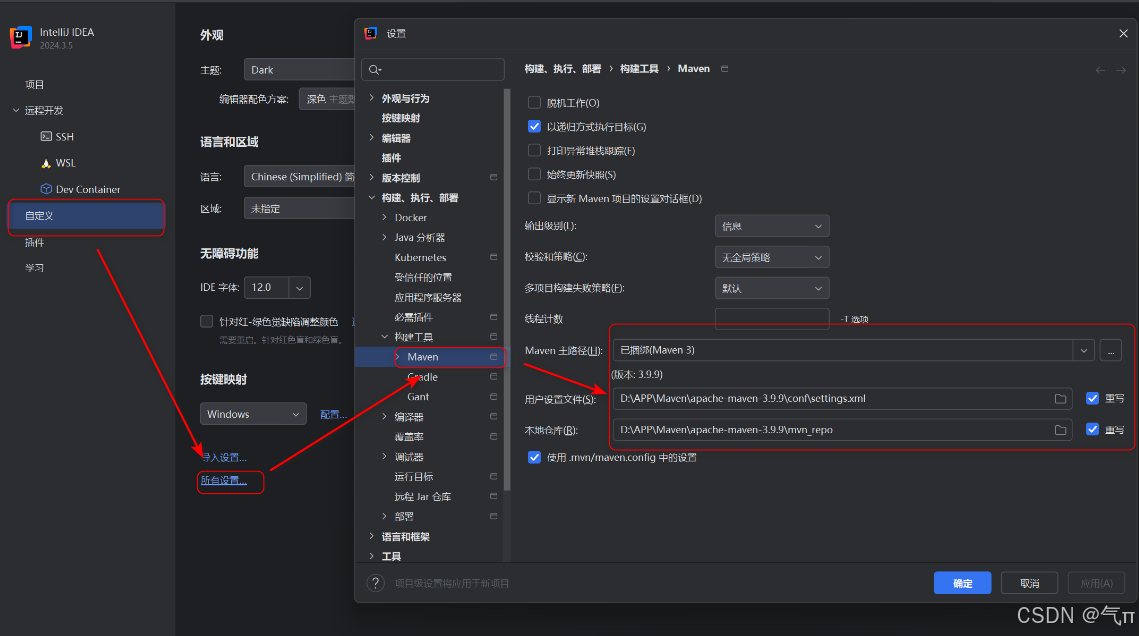Click the project icon beside 覆盖率 row
Screen dimensions: 1139x636
click(x=493, y=436)
